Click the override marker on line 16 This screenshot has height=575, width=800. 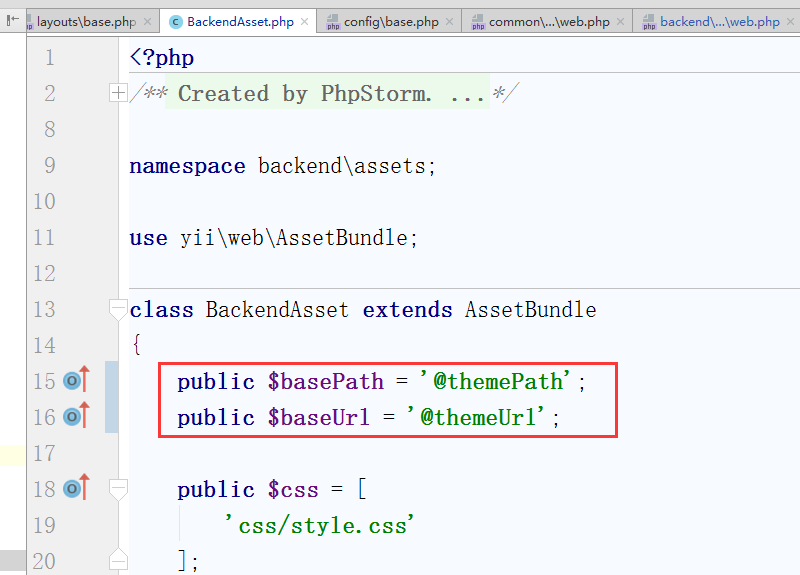point(77,416)
